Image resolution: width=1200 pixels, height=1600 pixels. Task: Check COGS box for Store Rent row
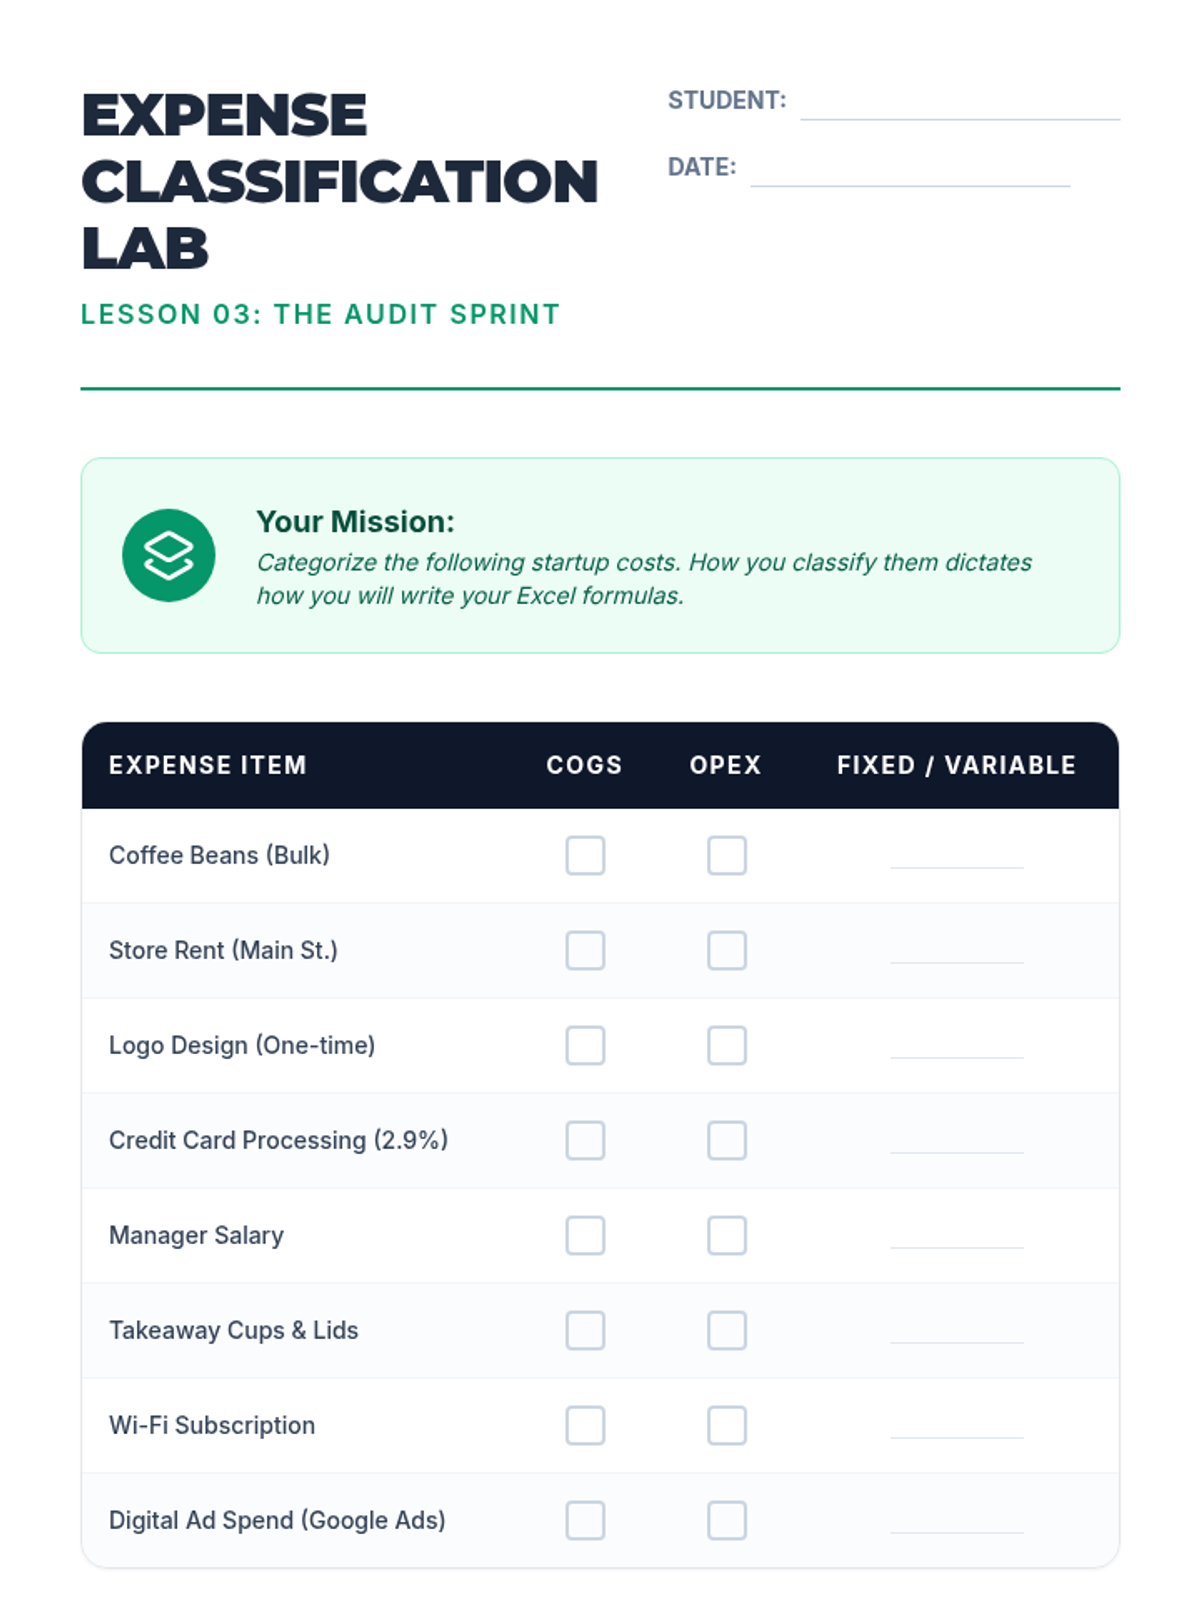click(585, 950)
